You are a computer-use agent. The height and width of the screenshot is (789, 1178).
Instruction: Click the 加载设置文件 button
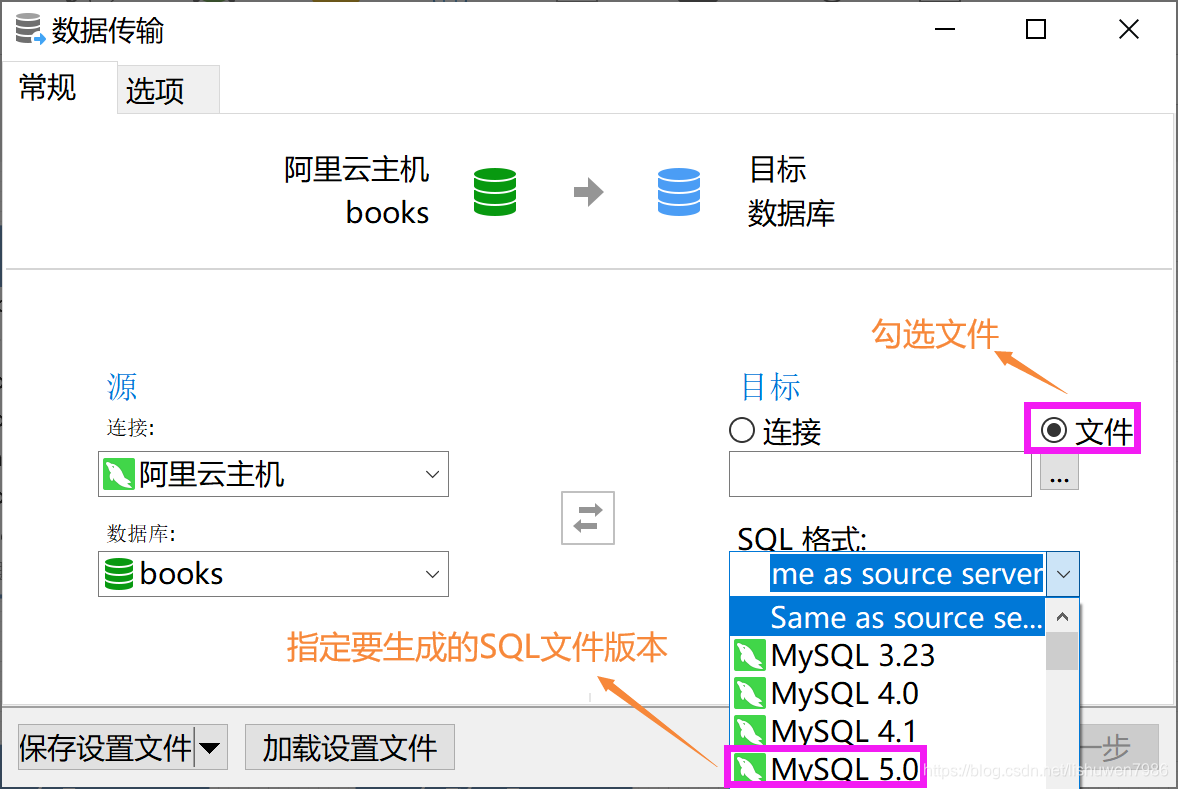pyautogui.click(x=349, y=748)
